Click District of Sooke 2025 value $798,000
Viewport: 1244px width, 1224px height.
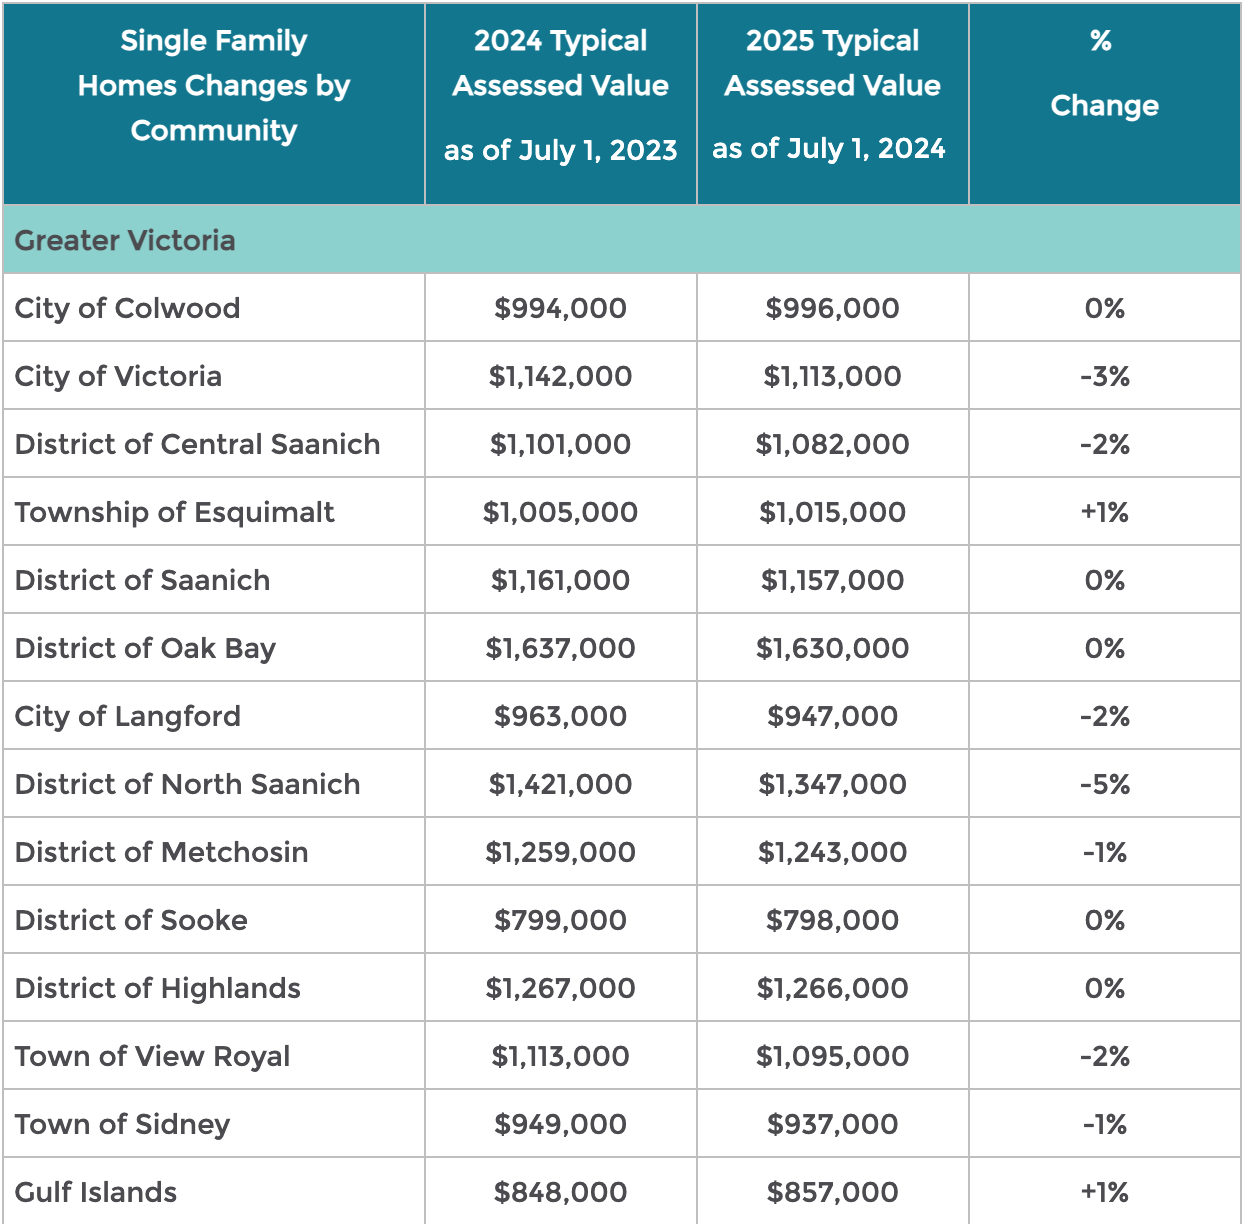point(832,920)
